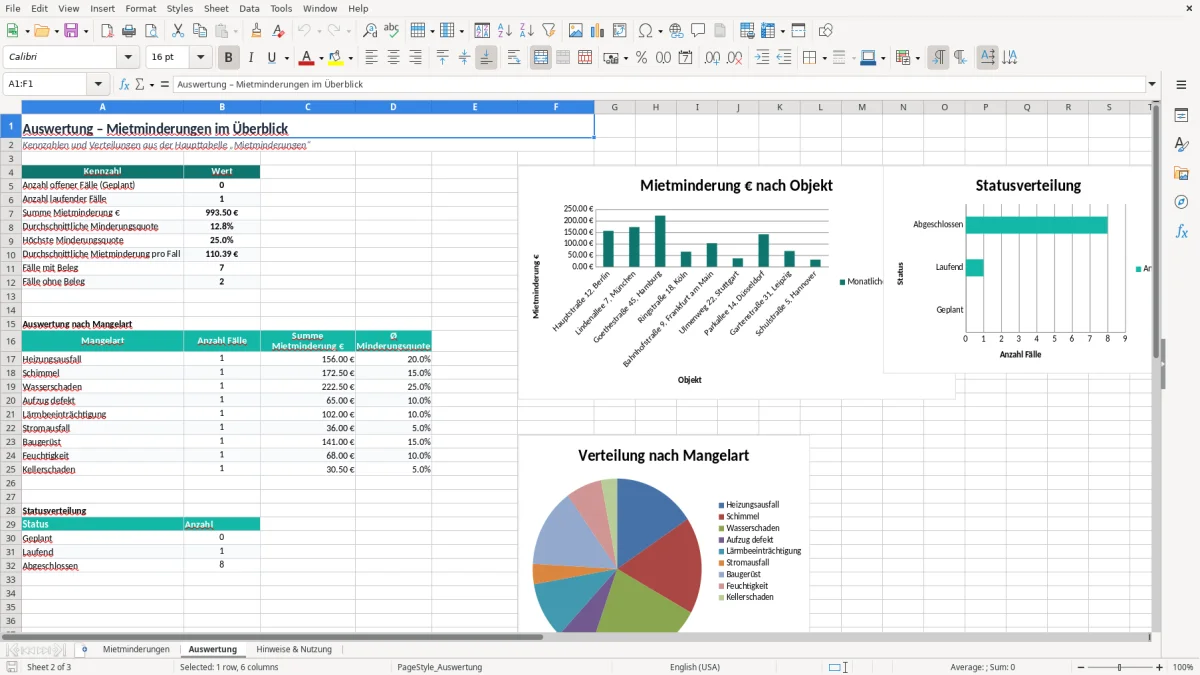Toggle Wrap Text
This screenshot has width=1200, height=675.
[514, 58]
